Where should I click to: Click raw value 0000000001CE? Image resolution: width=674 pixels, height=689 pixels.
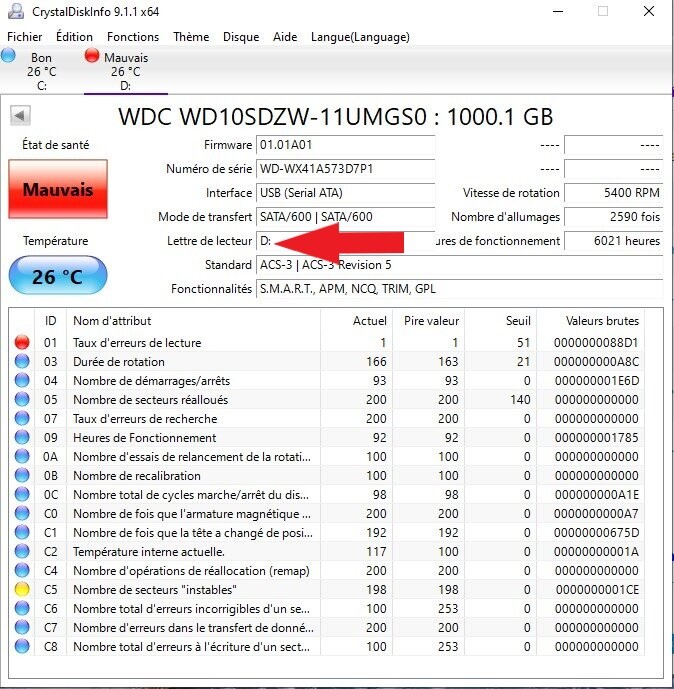[597, 589]
